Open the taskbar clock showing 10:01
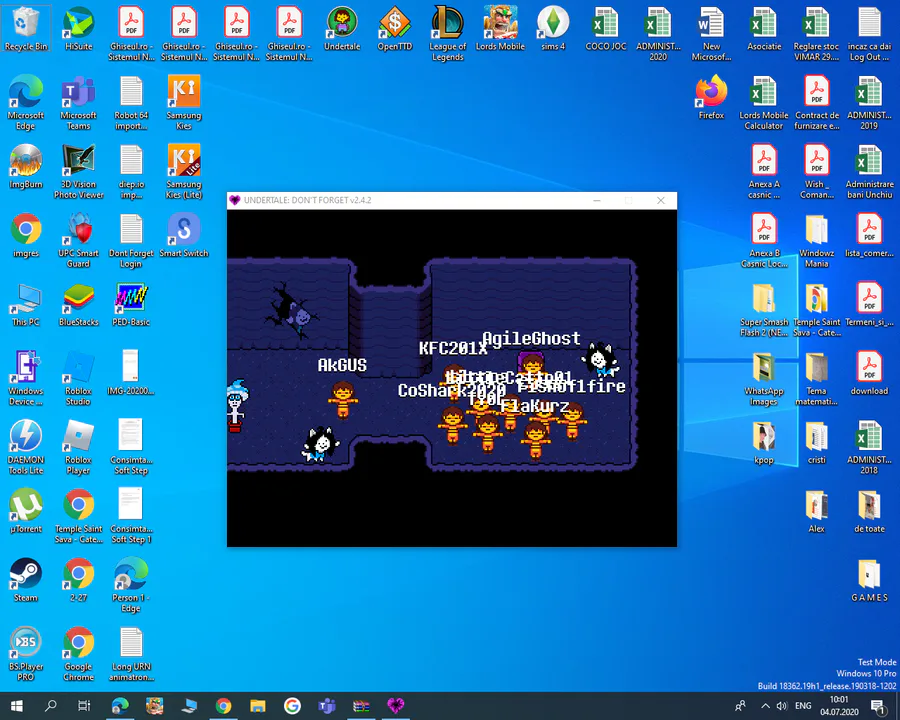This screenshot has height=720, width=900. [x=839, y=706]
